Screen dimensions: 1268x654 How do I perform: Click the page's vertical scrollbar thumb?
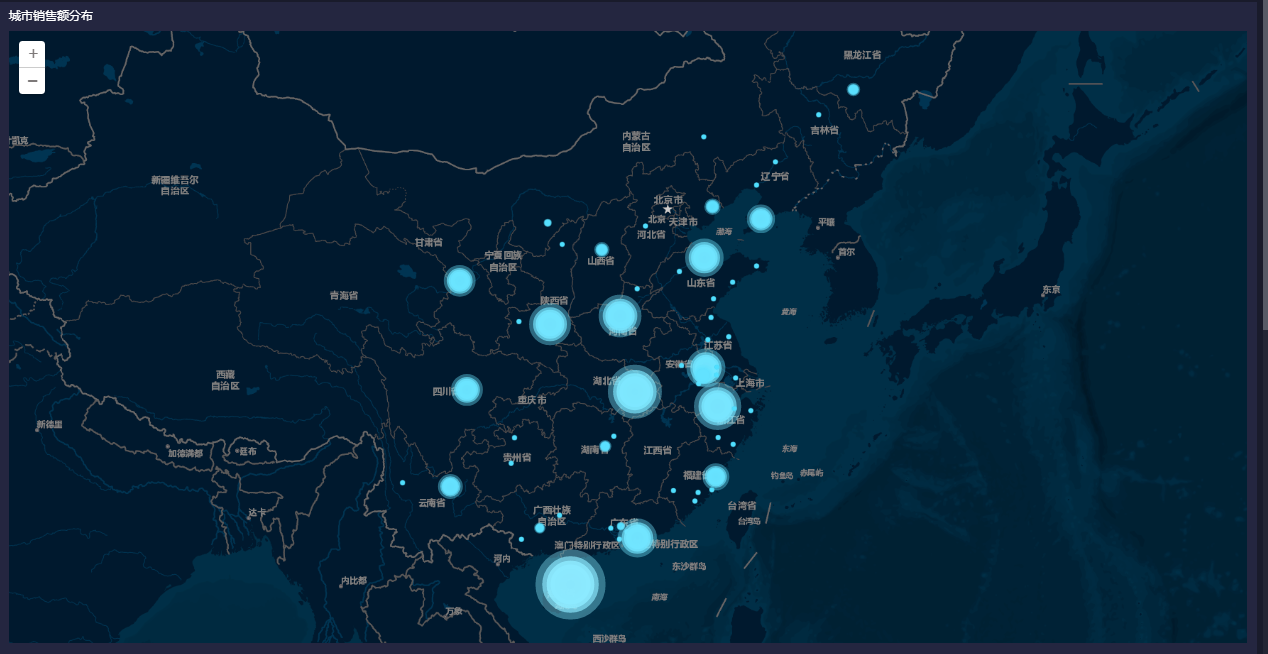pyautogui.click(x=1264, y=165)
